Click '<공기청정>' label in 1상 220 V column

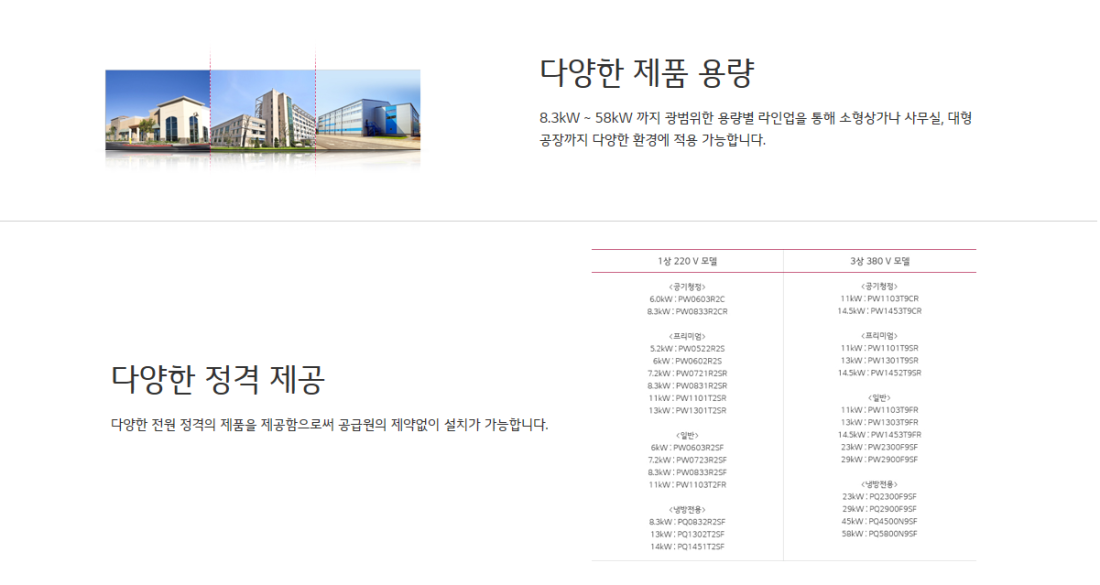click(688, 287)
